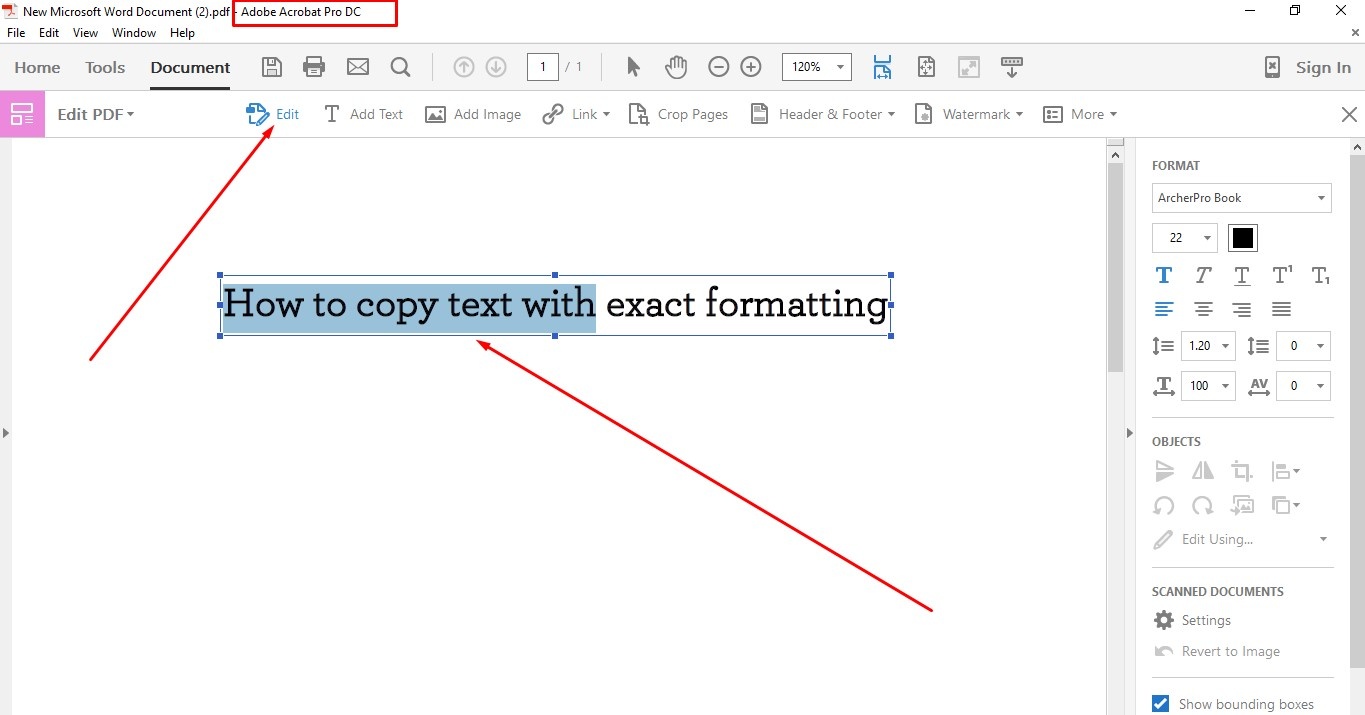Screen dimensions: 1365x715
Task: Apply italic T text style
Action: click(1203, 275)
